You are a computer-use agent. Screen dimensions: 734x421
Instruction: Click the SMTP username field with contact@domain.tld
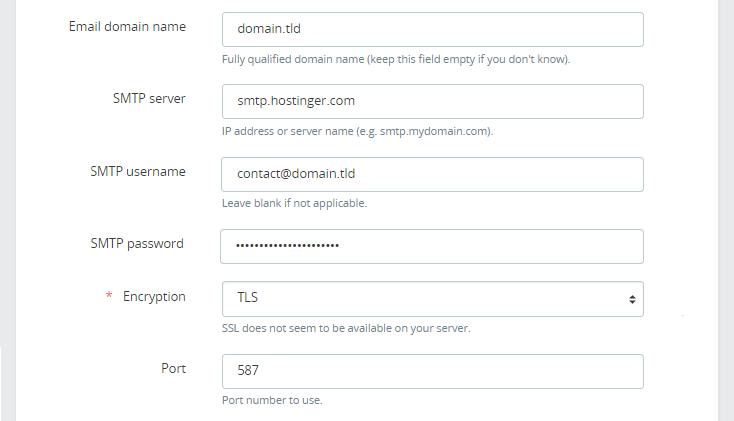(431, 174)
